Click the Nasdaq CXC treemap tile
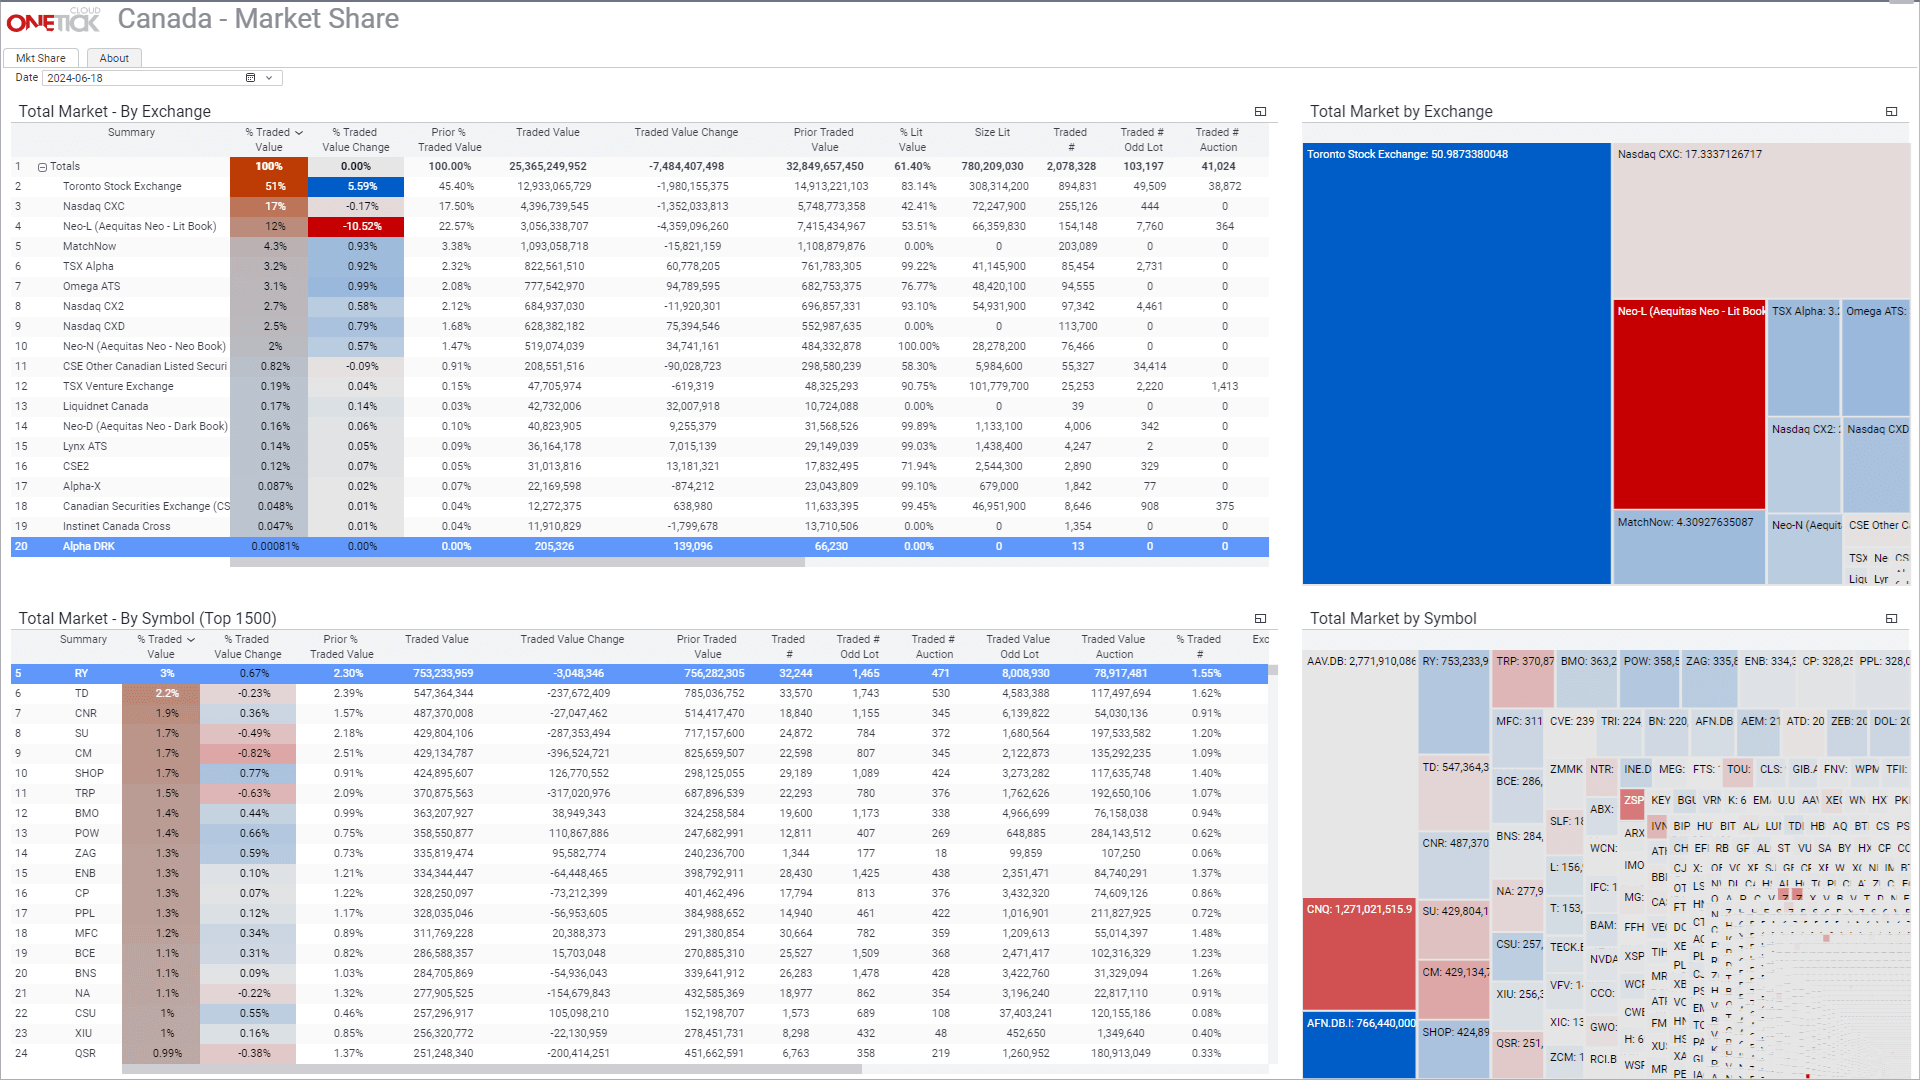Screen dimensions: 1920x1080 [x=1762, y=220]
